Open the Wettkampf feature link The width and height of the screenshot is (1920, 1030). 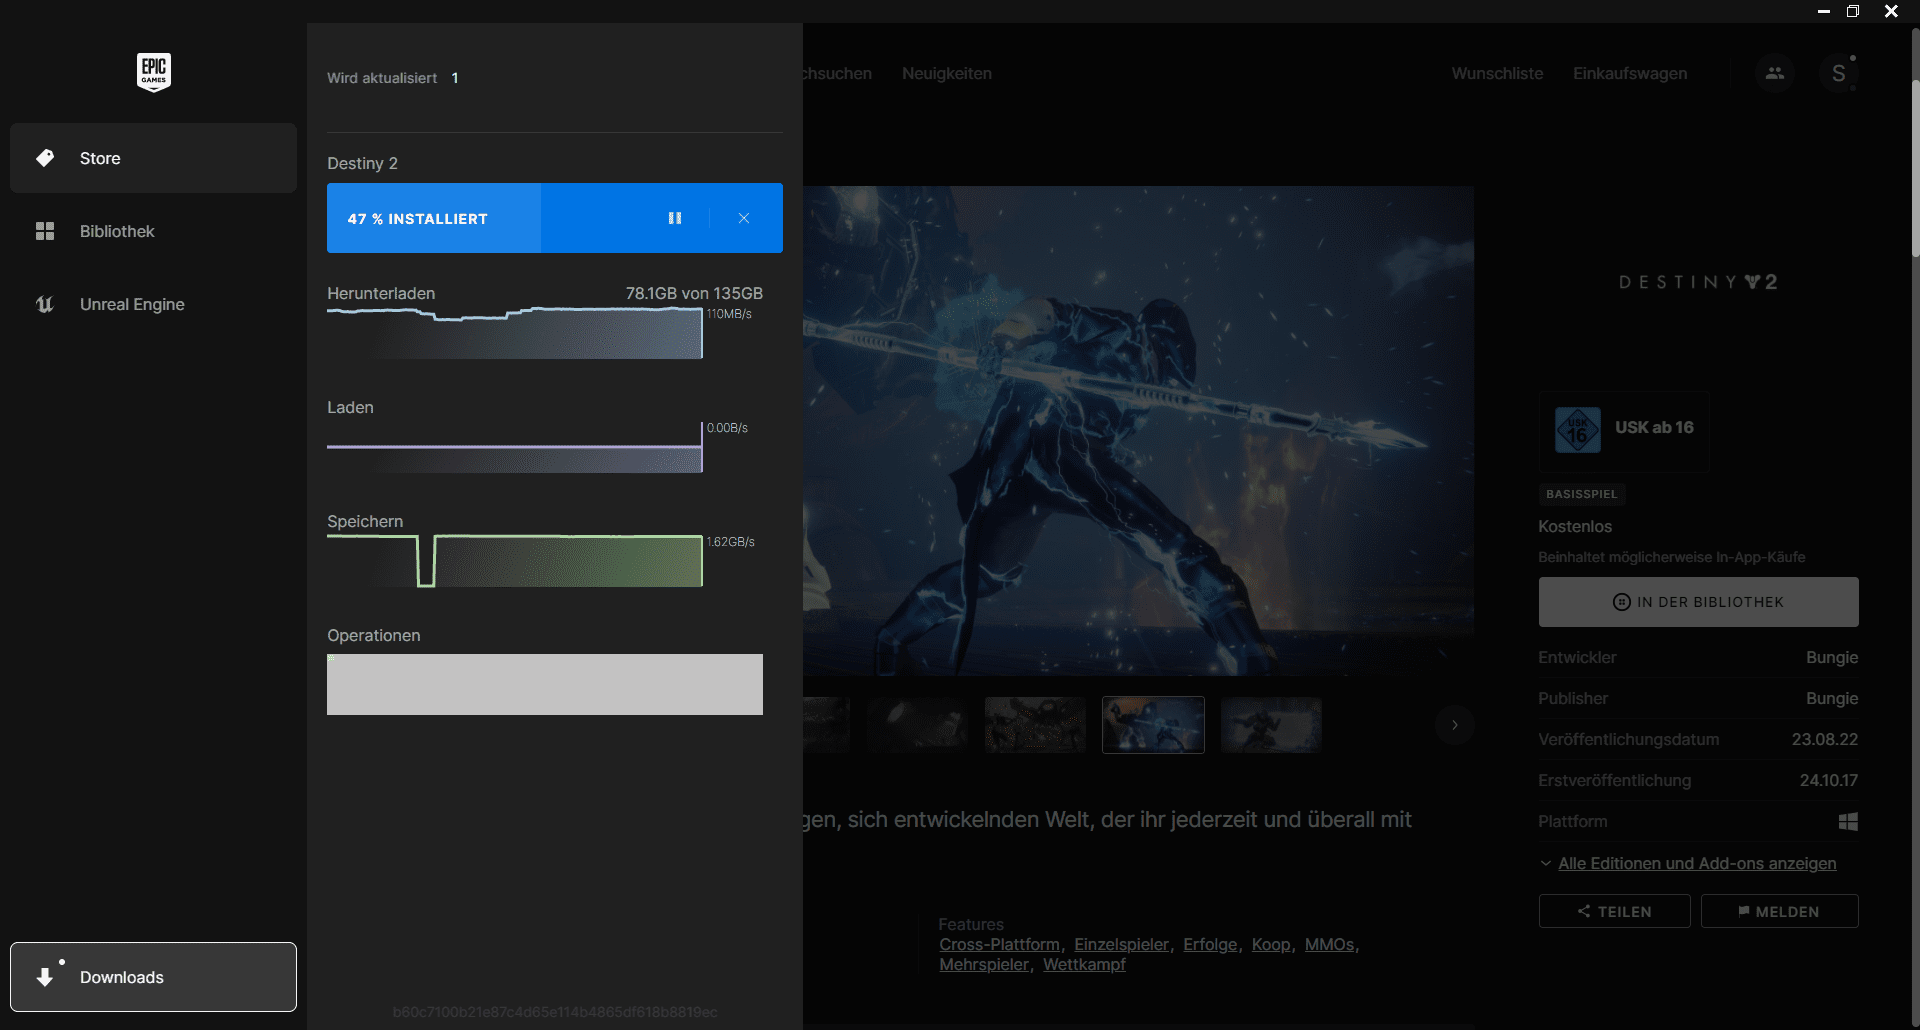point(1084,965)
